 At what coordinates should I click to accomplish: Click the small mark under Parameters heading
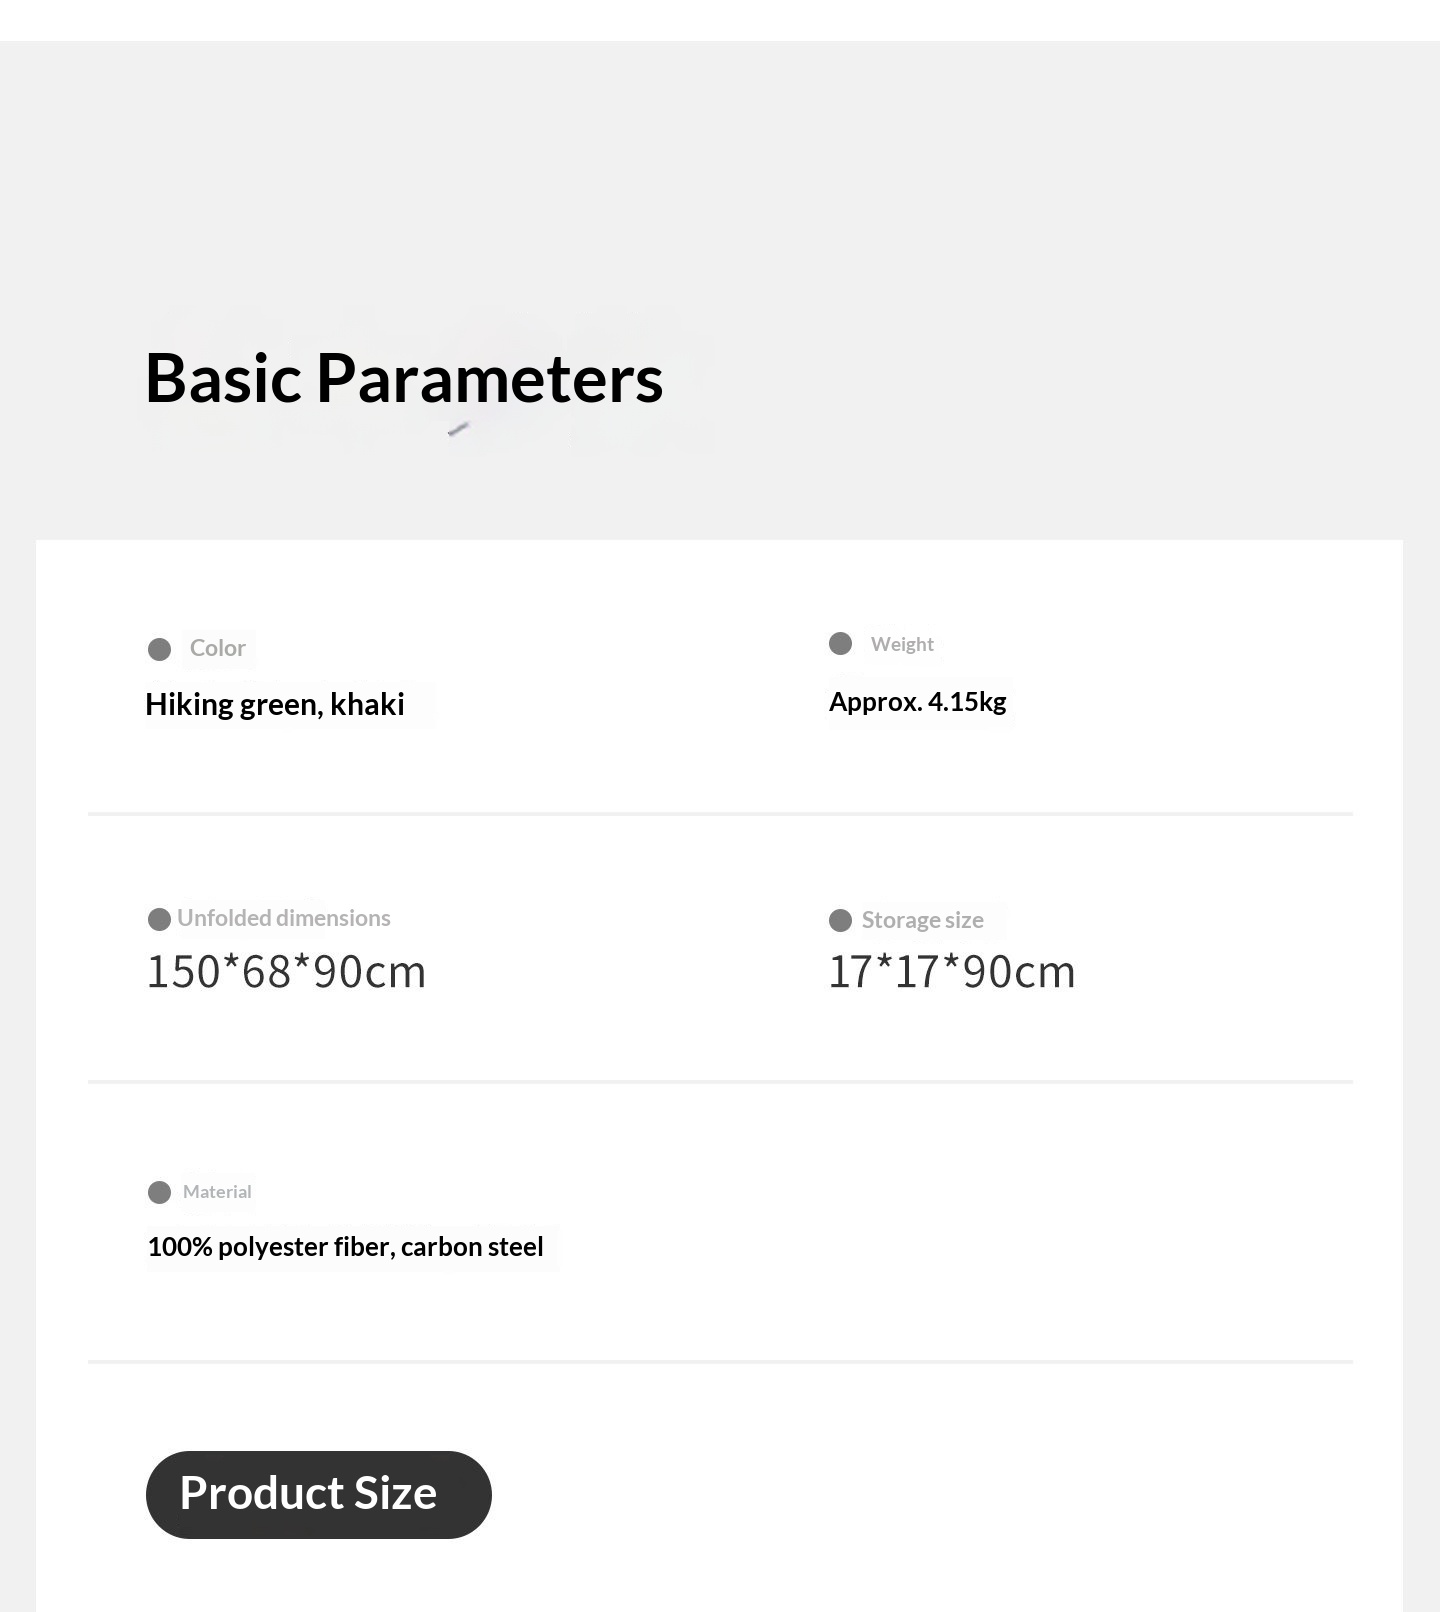click(458, 429)
